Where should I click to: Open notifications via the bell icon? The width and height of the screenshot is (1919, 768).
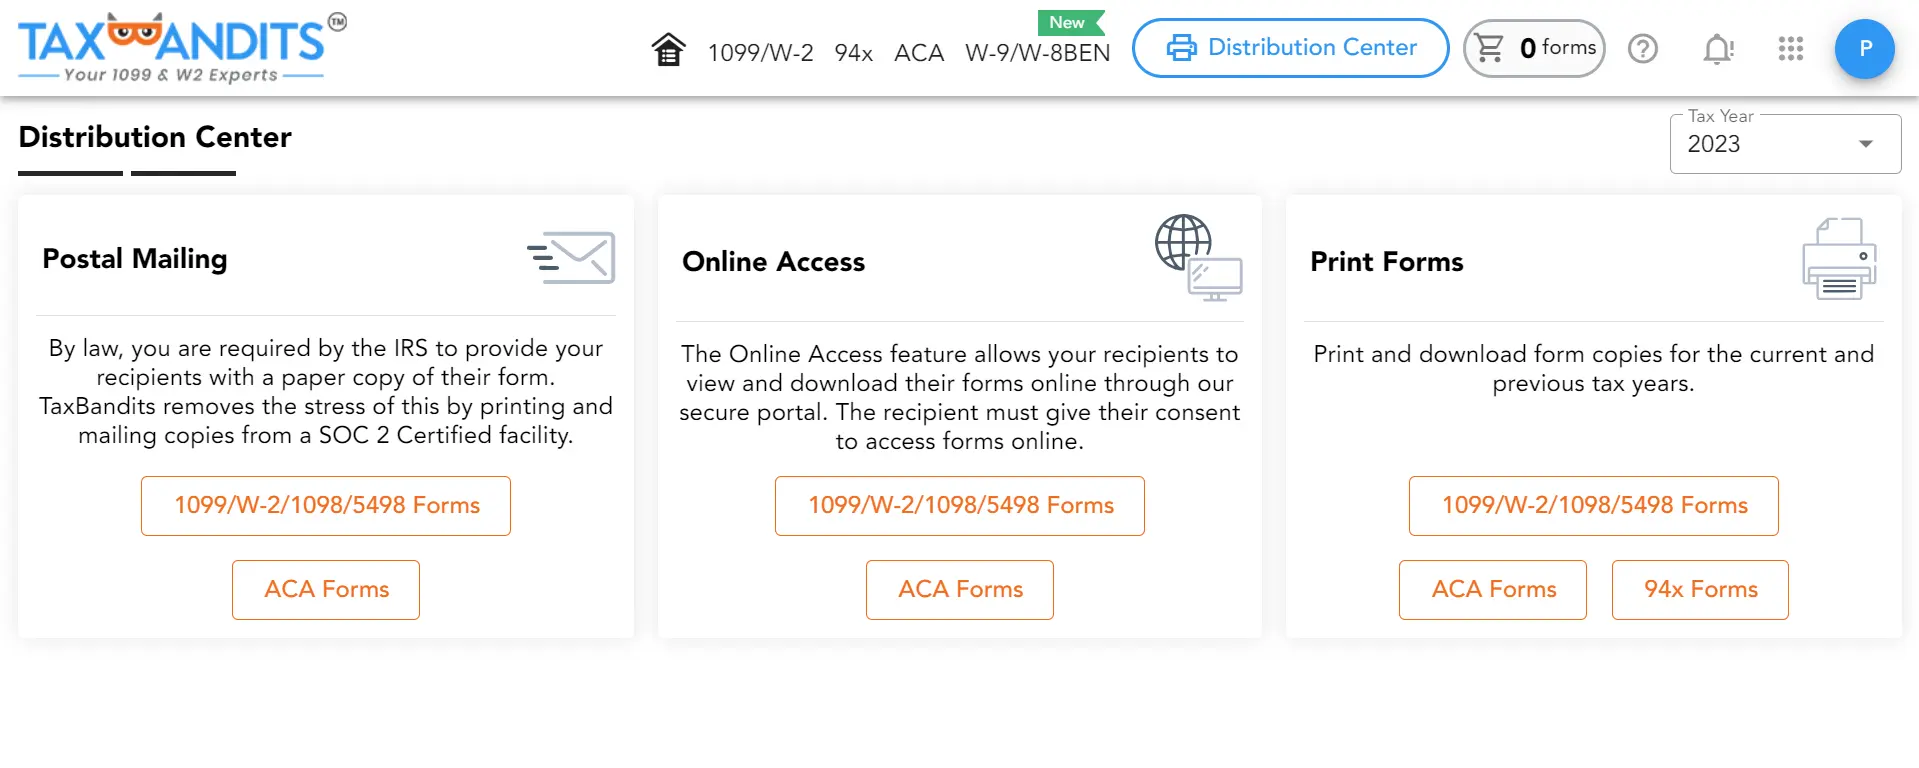coord(1718,48)
